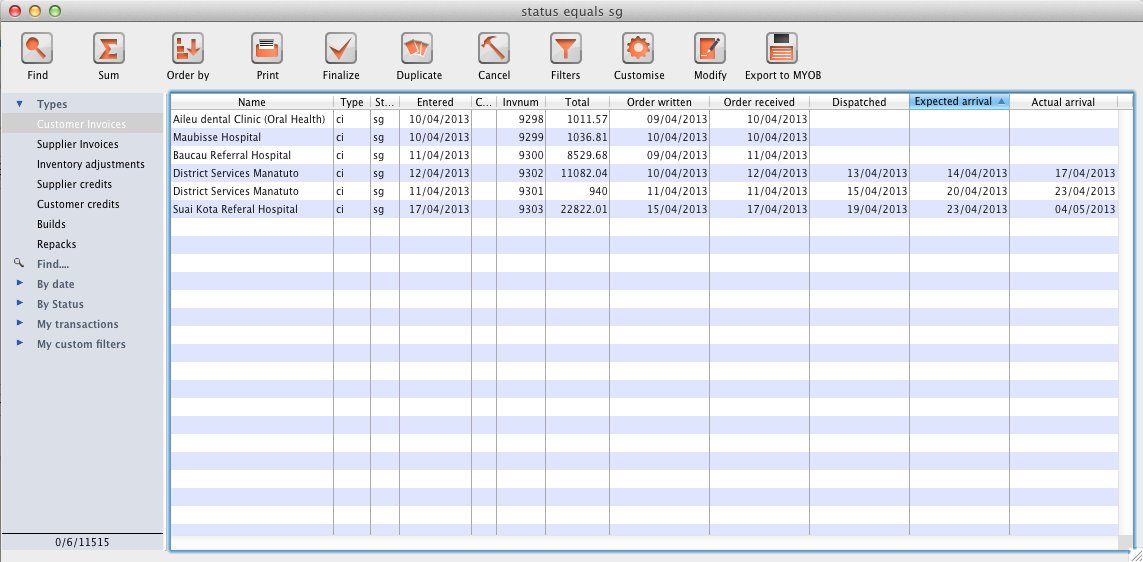Open the Order by sorting tool
Screen dimensions: 1143x562
tap(188, 48)
